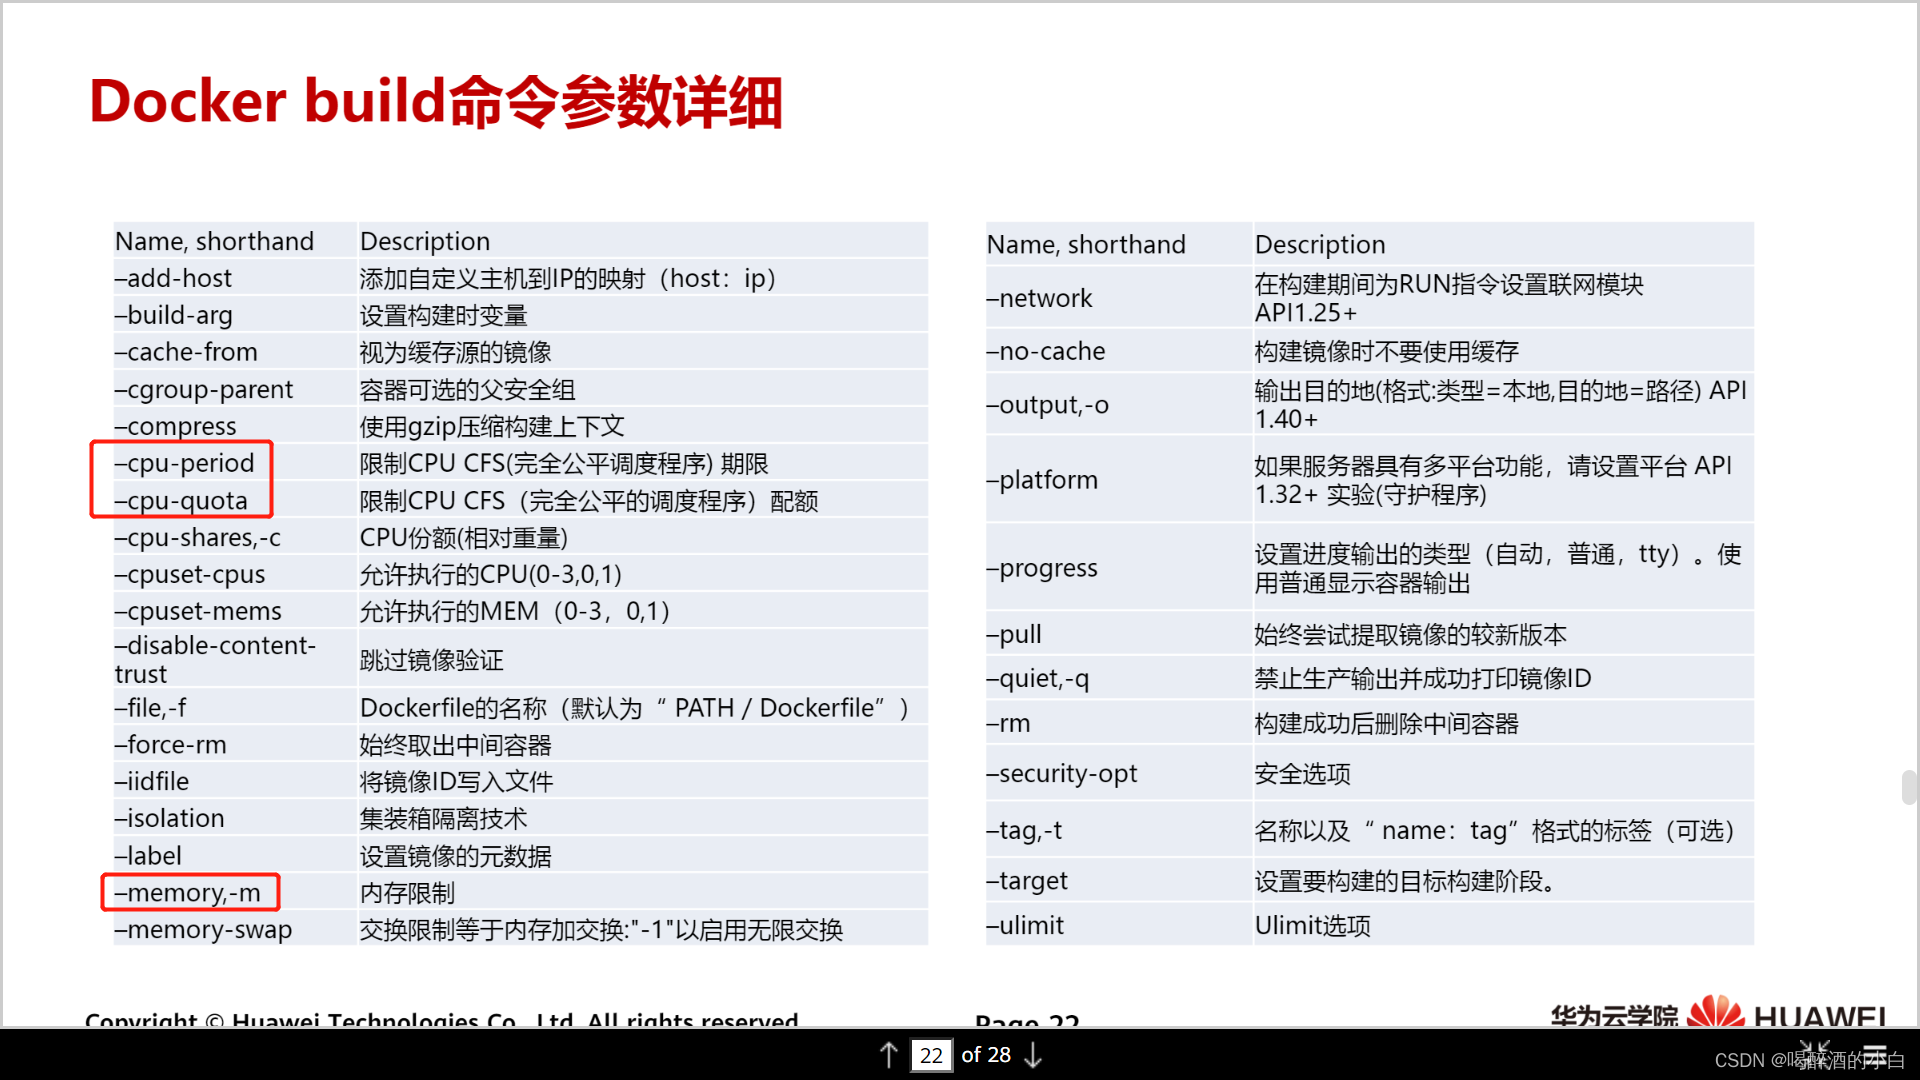Click the '–ulimit' cell

(x=1119, y=925)
